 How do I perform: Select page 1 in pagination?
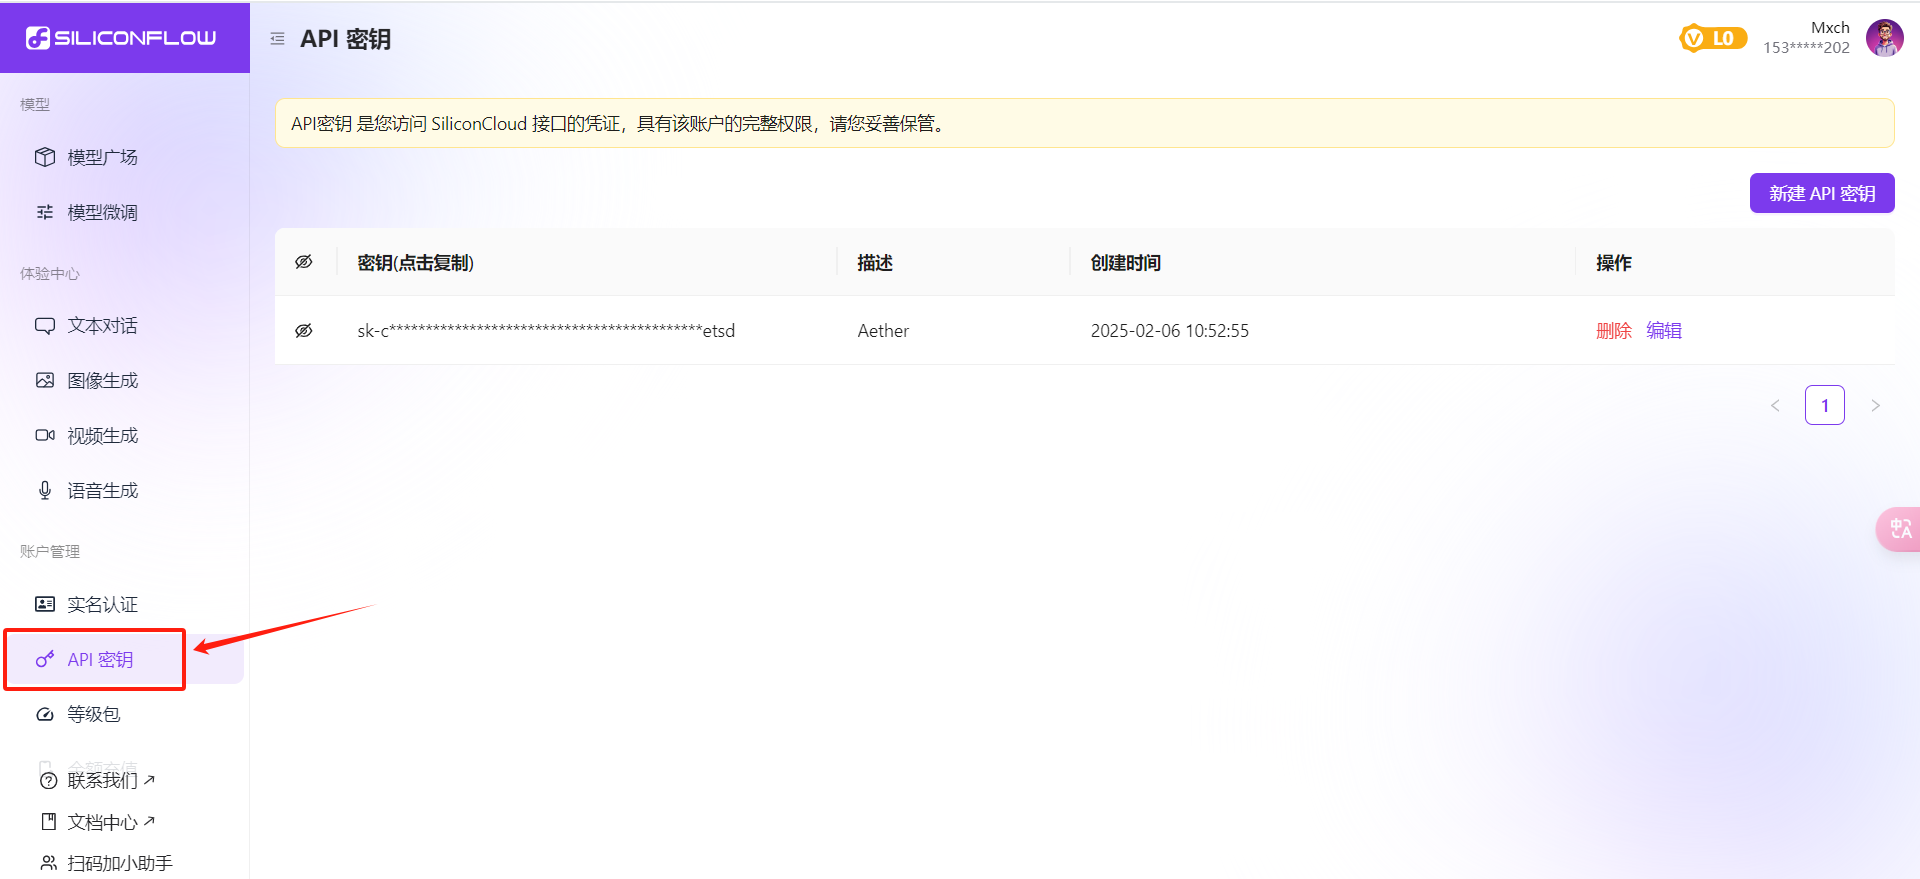[1824, 406]
